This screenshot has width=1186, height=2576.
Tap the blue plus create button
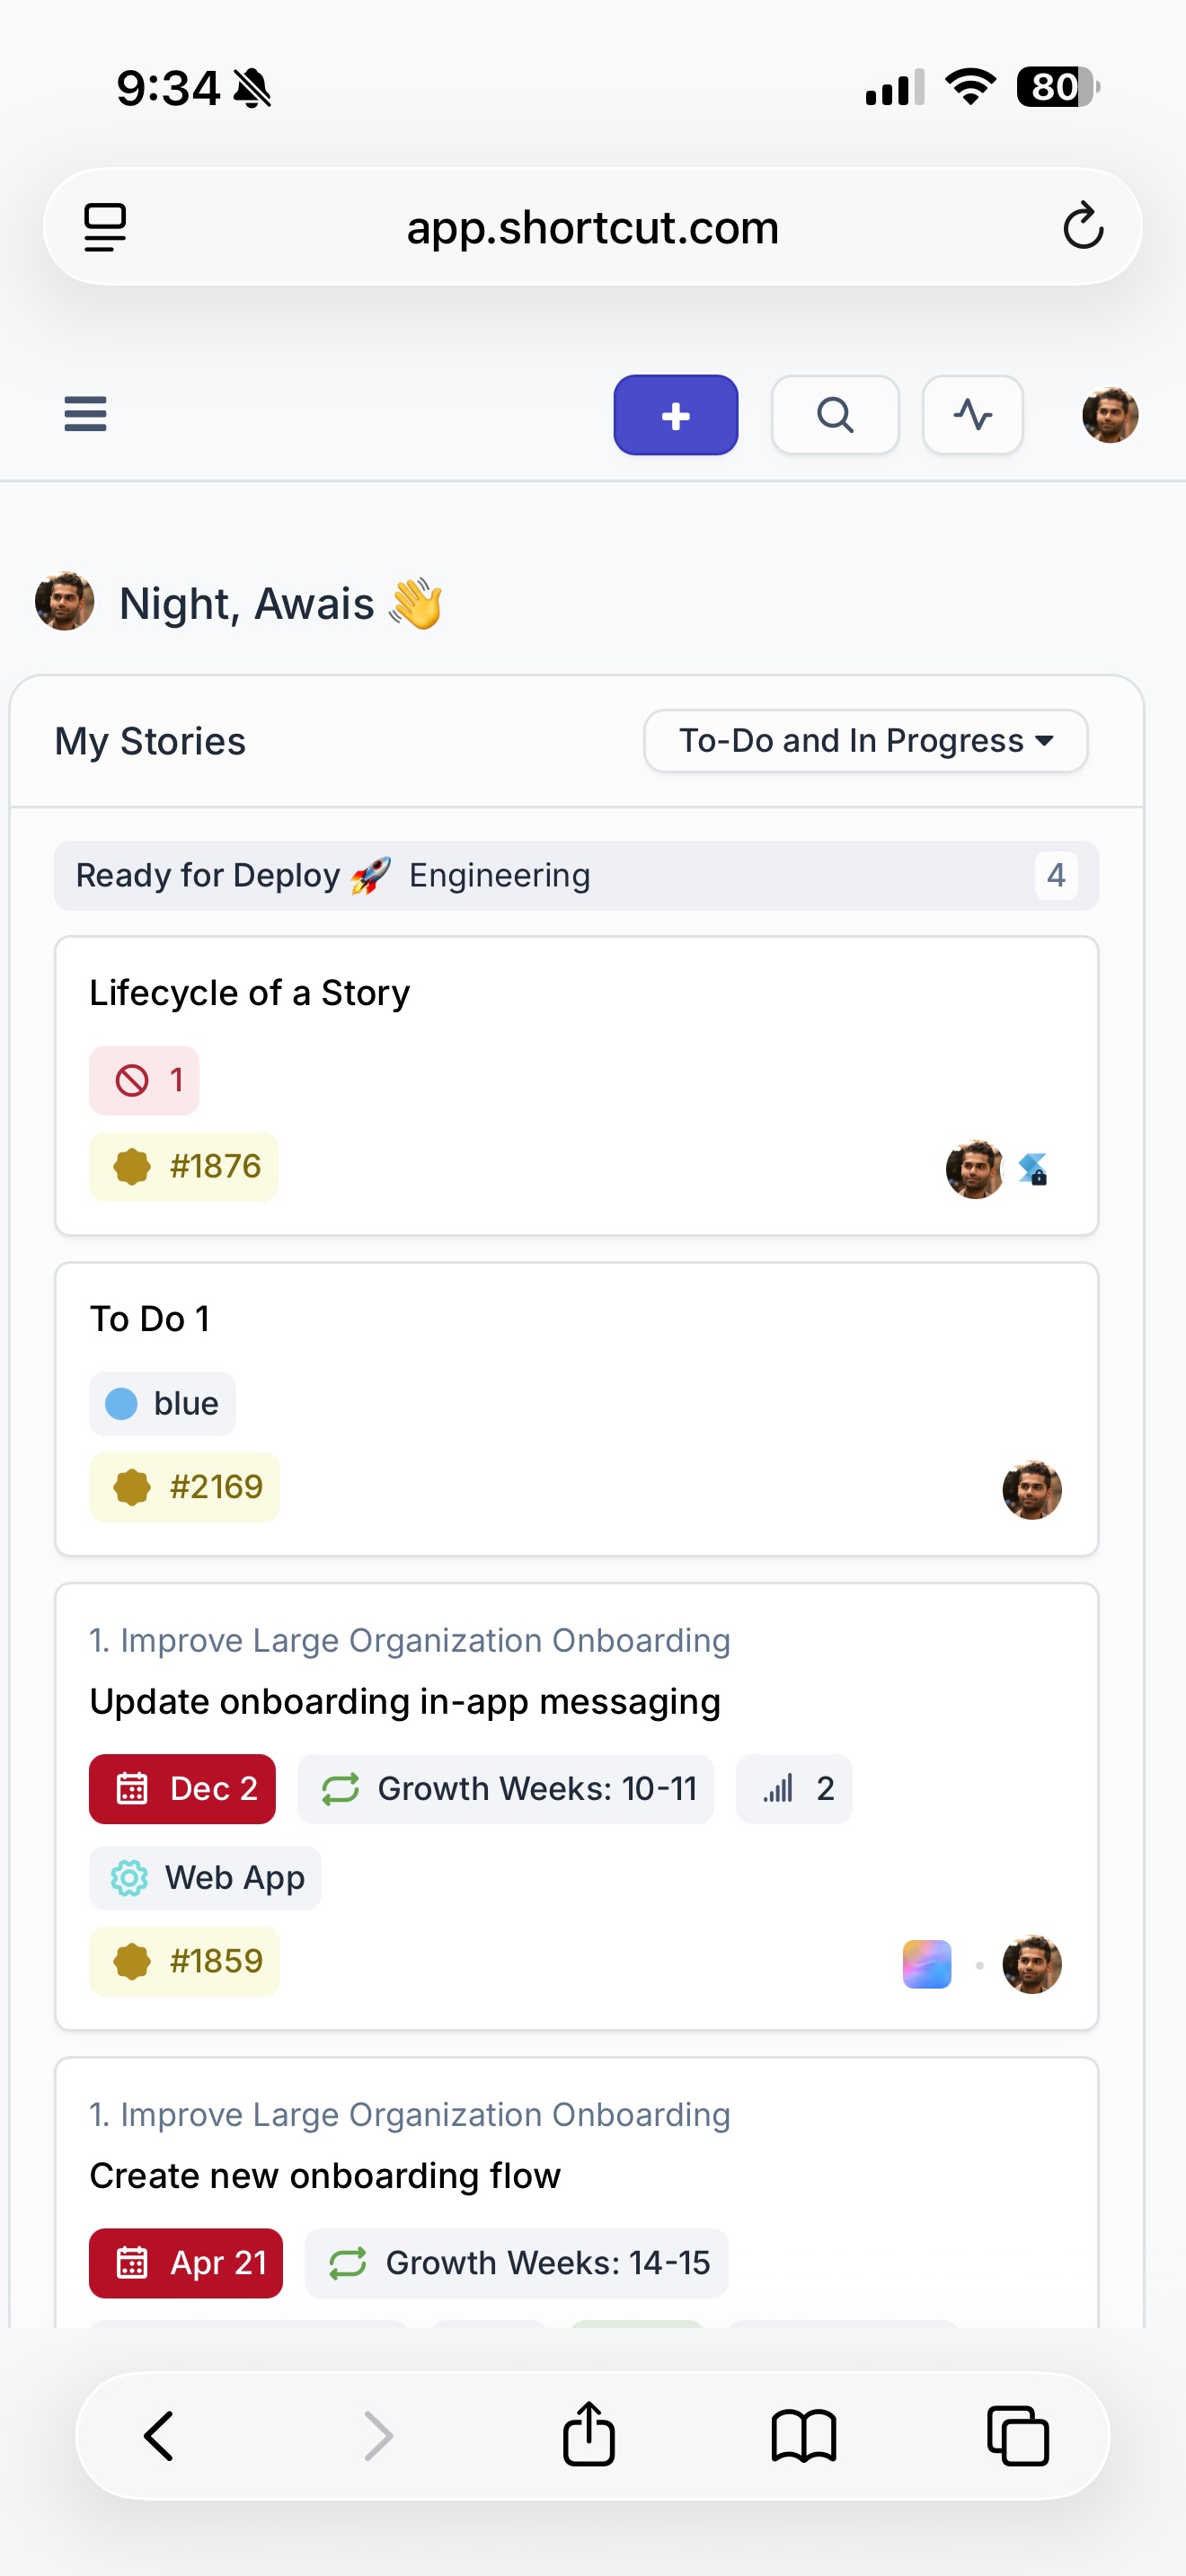coord(675,415)
